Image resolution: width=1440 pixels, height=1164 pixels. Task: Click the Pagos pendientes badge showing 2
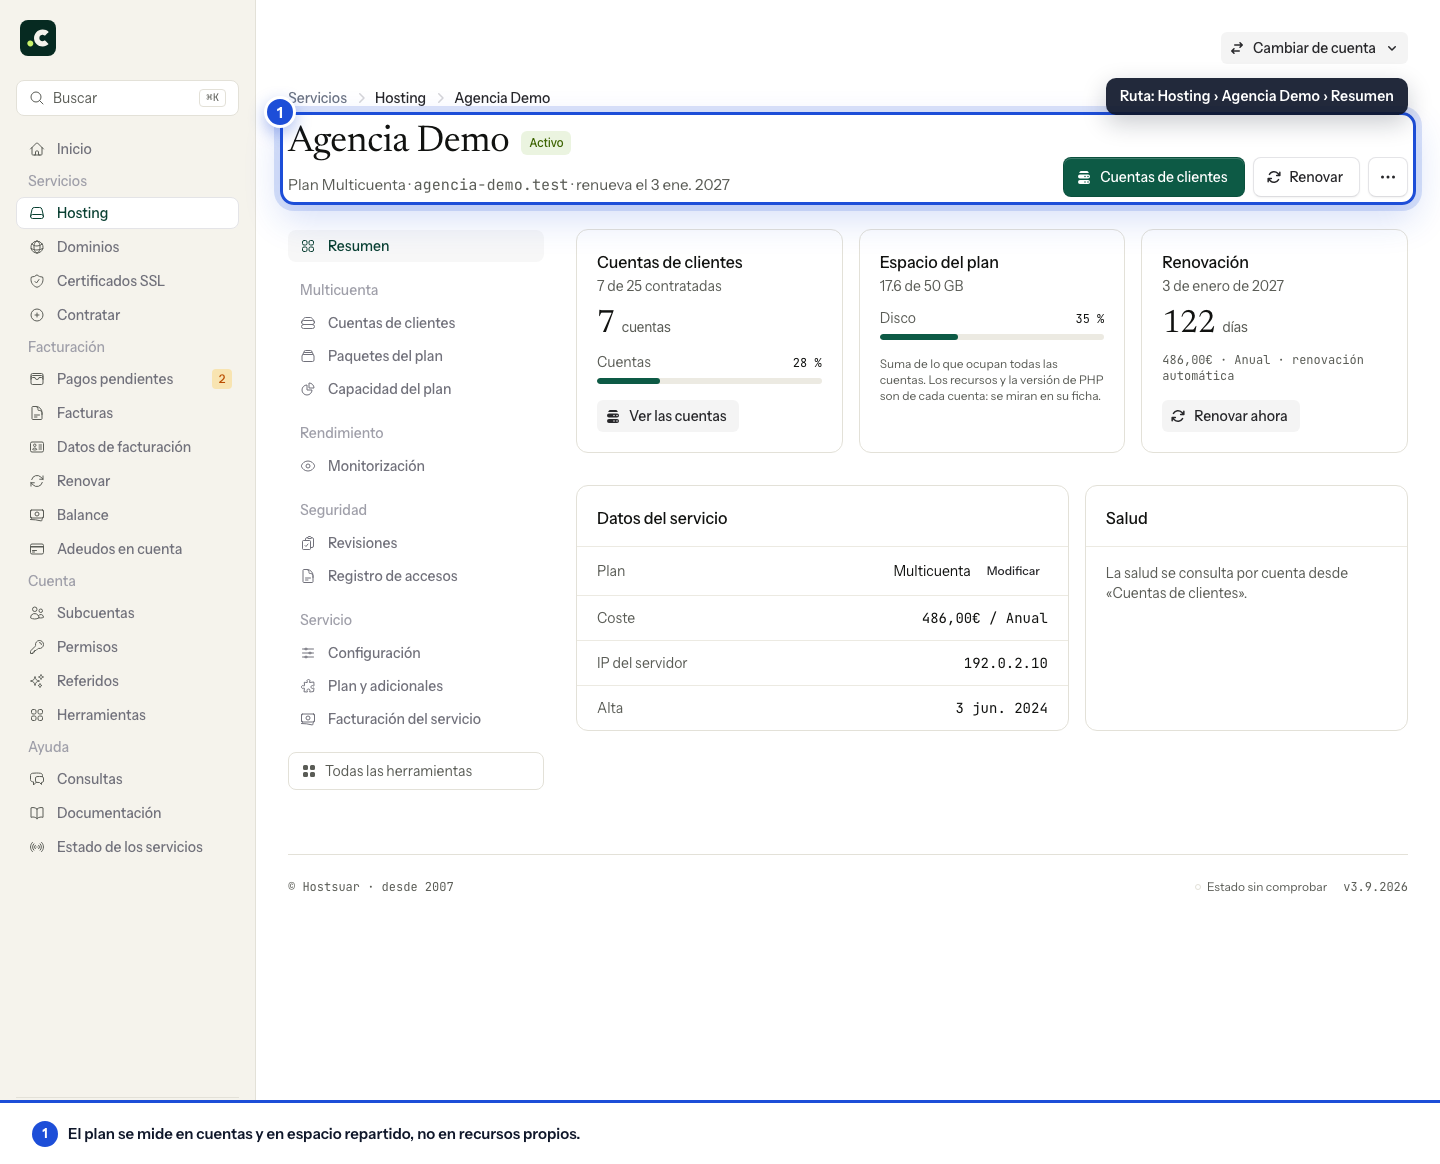222,379
